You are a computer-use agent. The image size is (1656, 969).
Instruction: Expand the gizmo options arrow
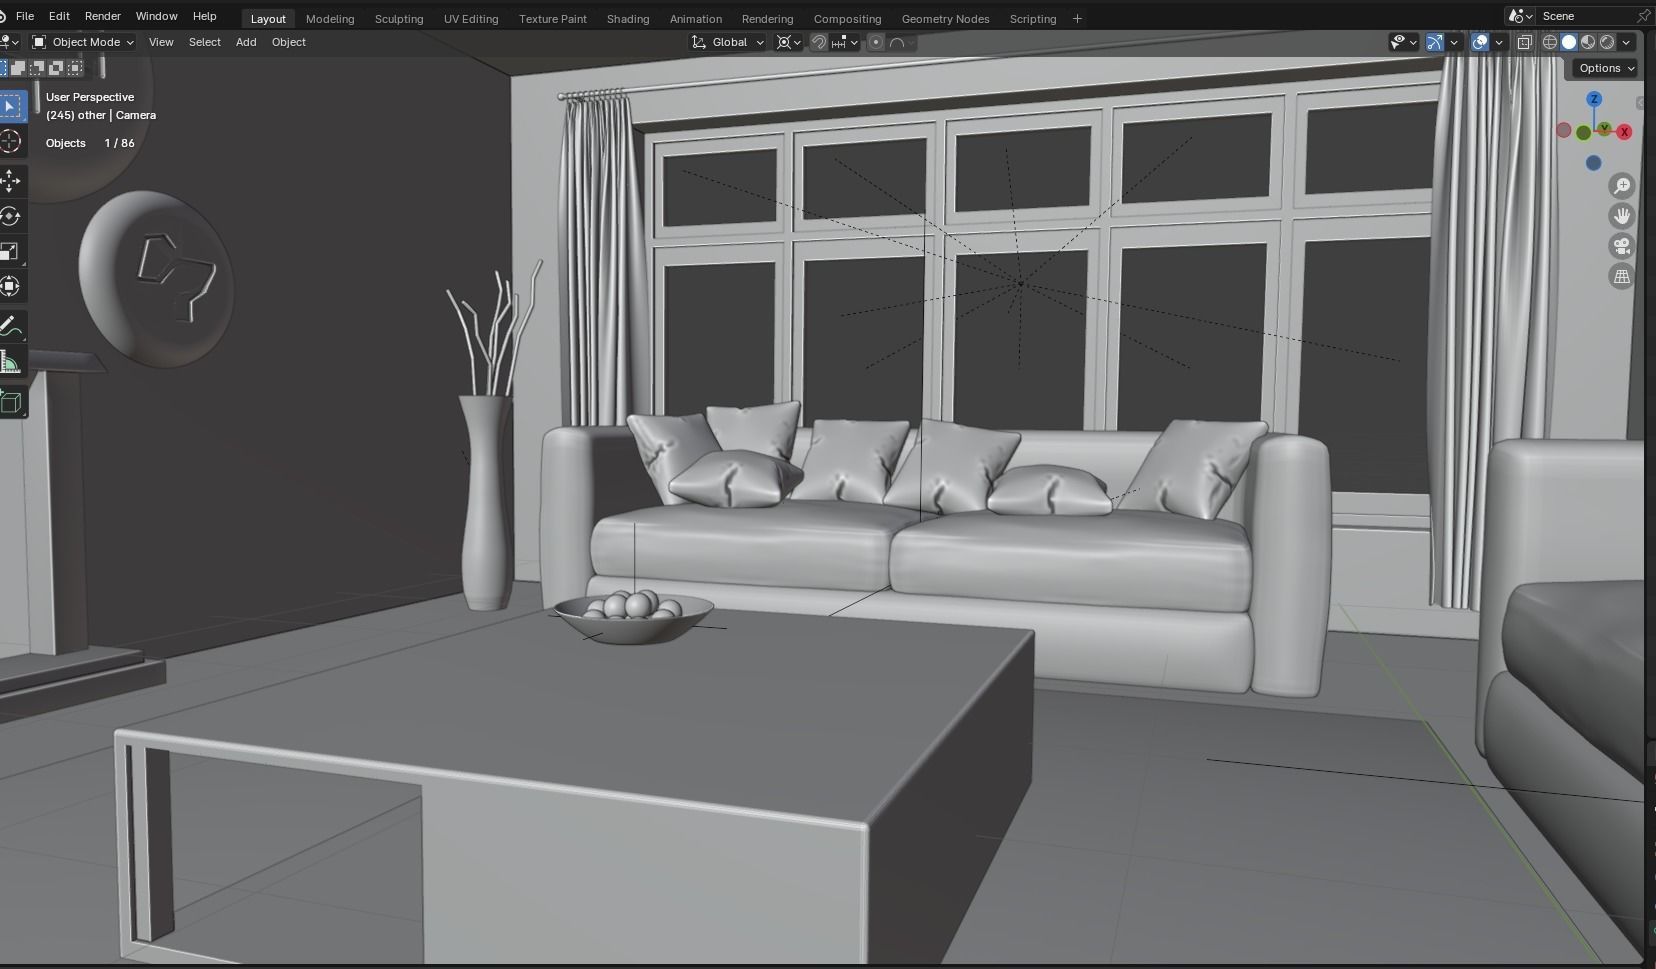click(1454, 42)
